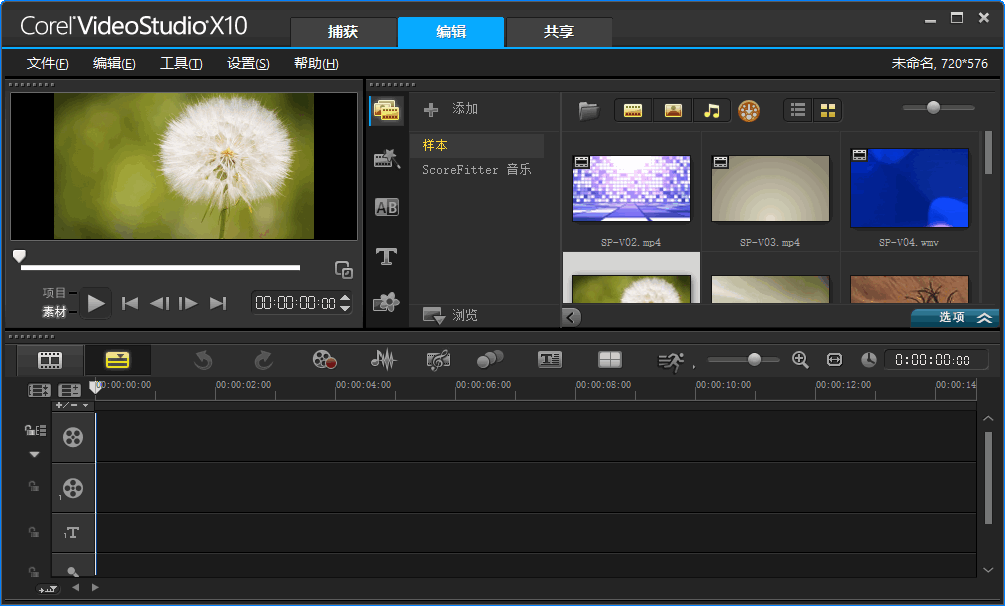Click the decorative wheel icon in library toolbar
The width and height of the screenshot is (1005, 606).
(749, 111)
